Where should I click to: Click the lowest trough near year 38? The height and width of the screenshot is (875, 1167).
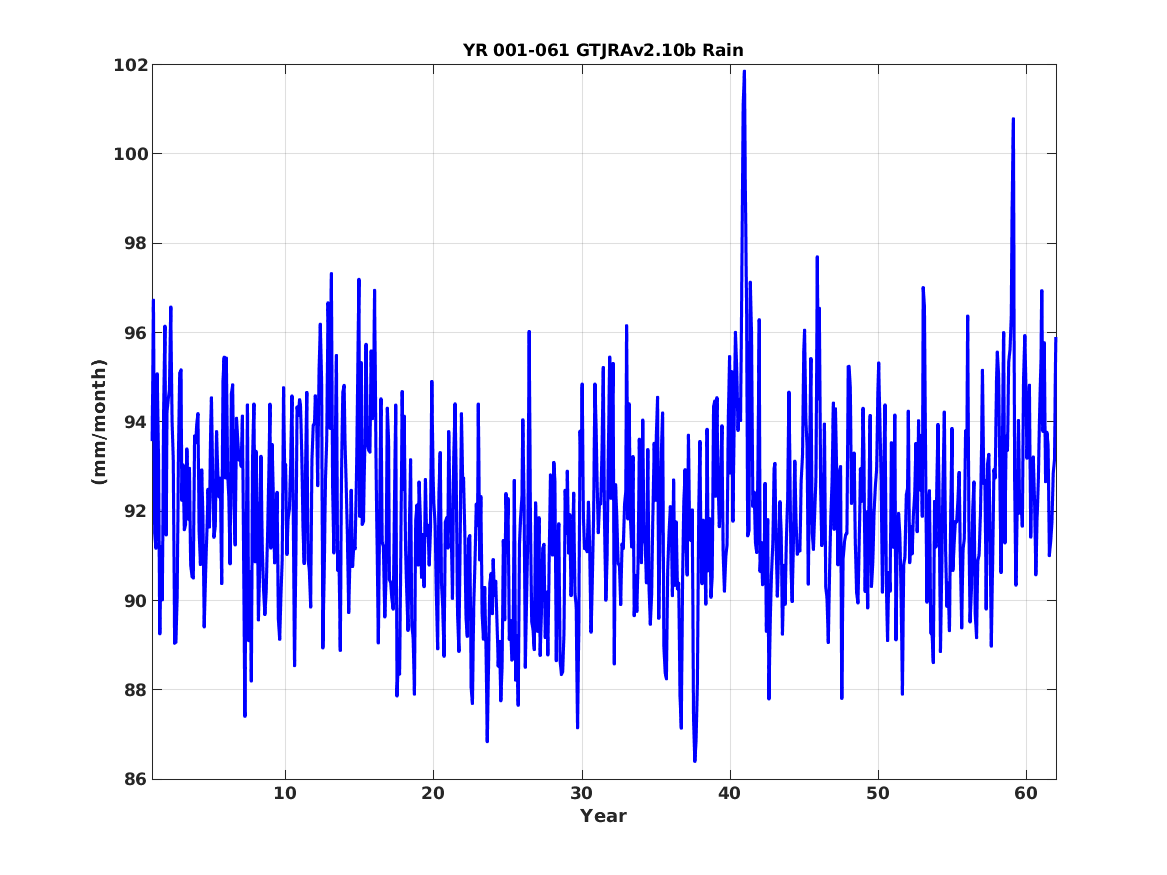tap(694, 760)
